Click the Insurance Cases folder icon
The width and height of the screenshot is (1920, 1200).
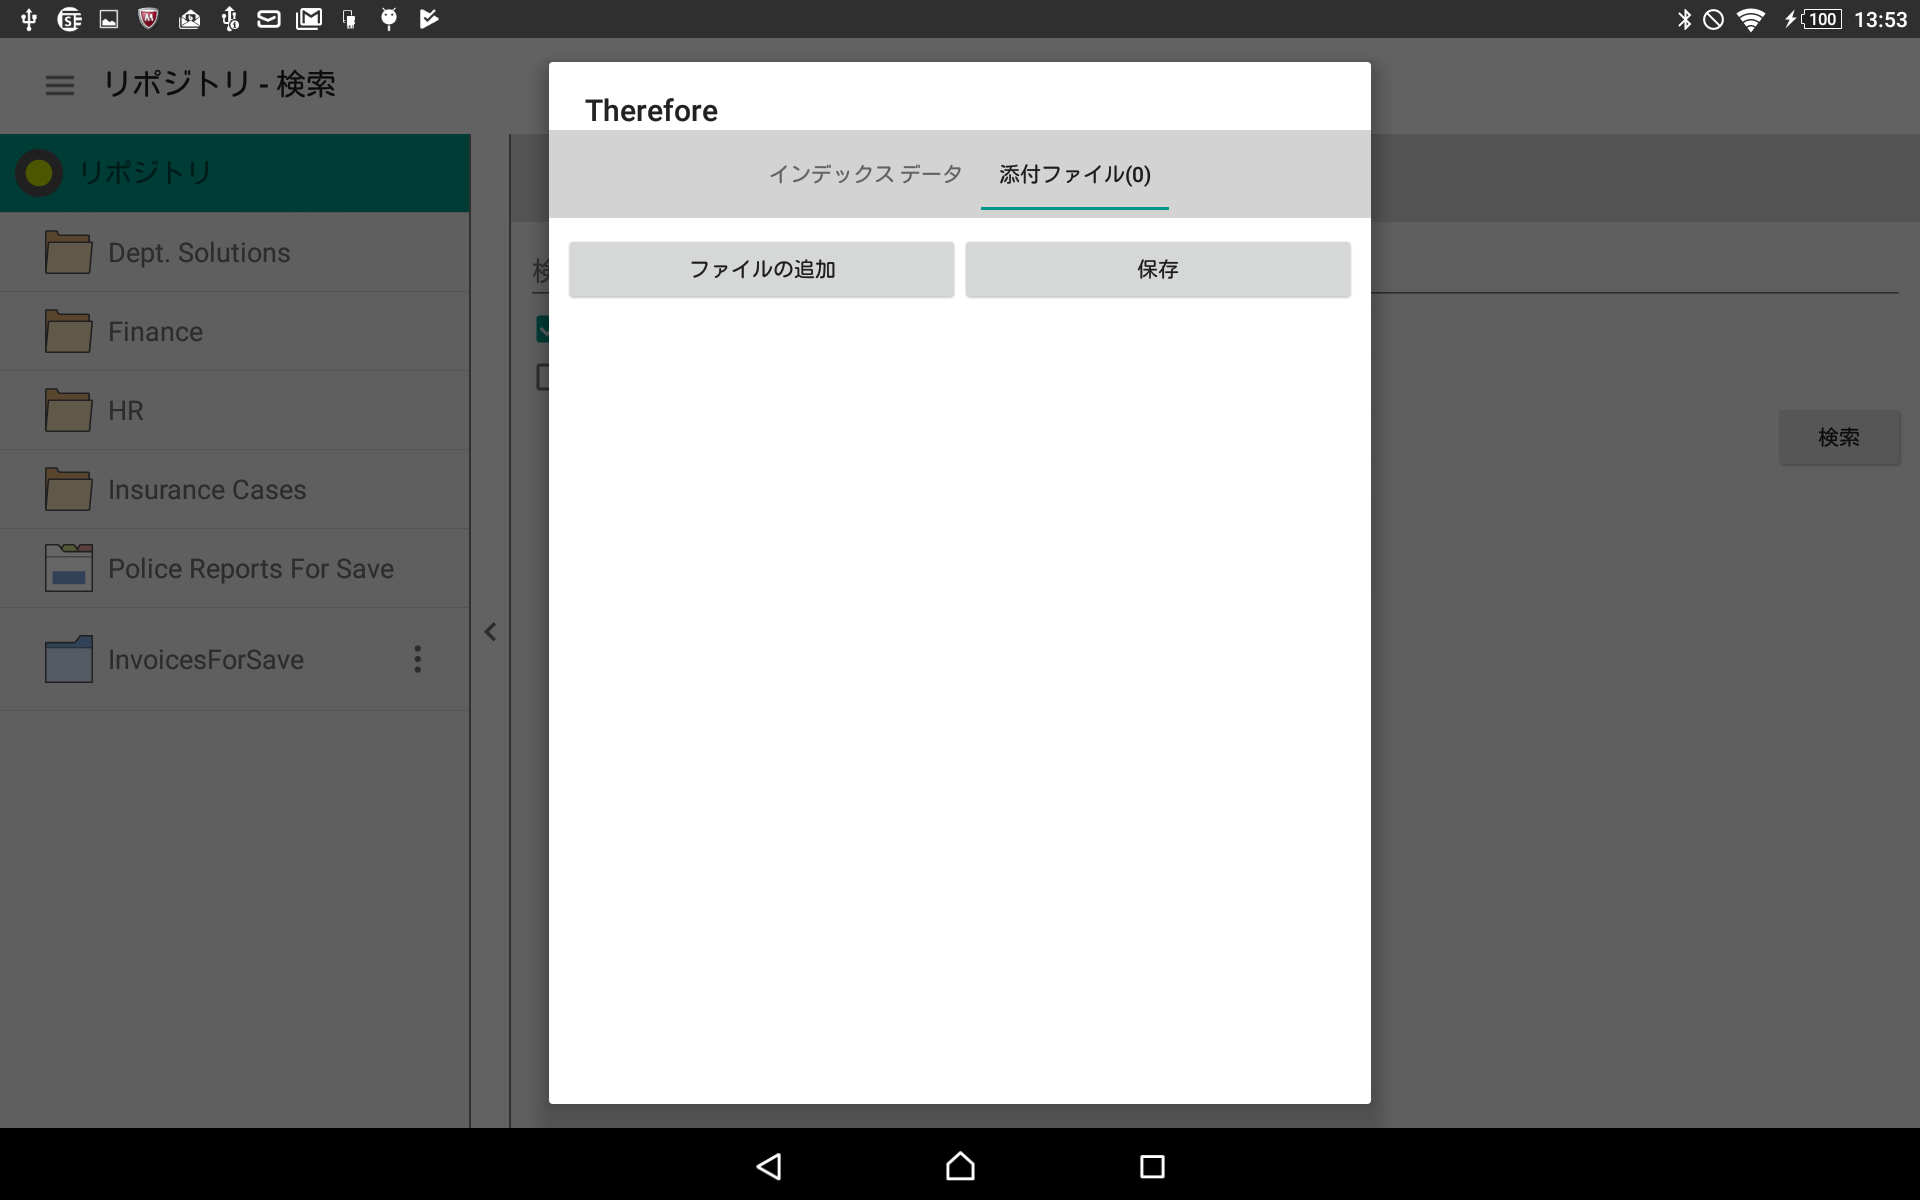(68, 489)
